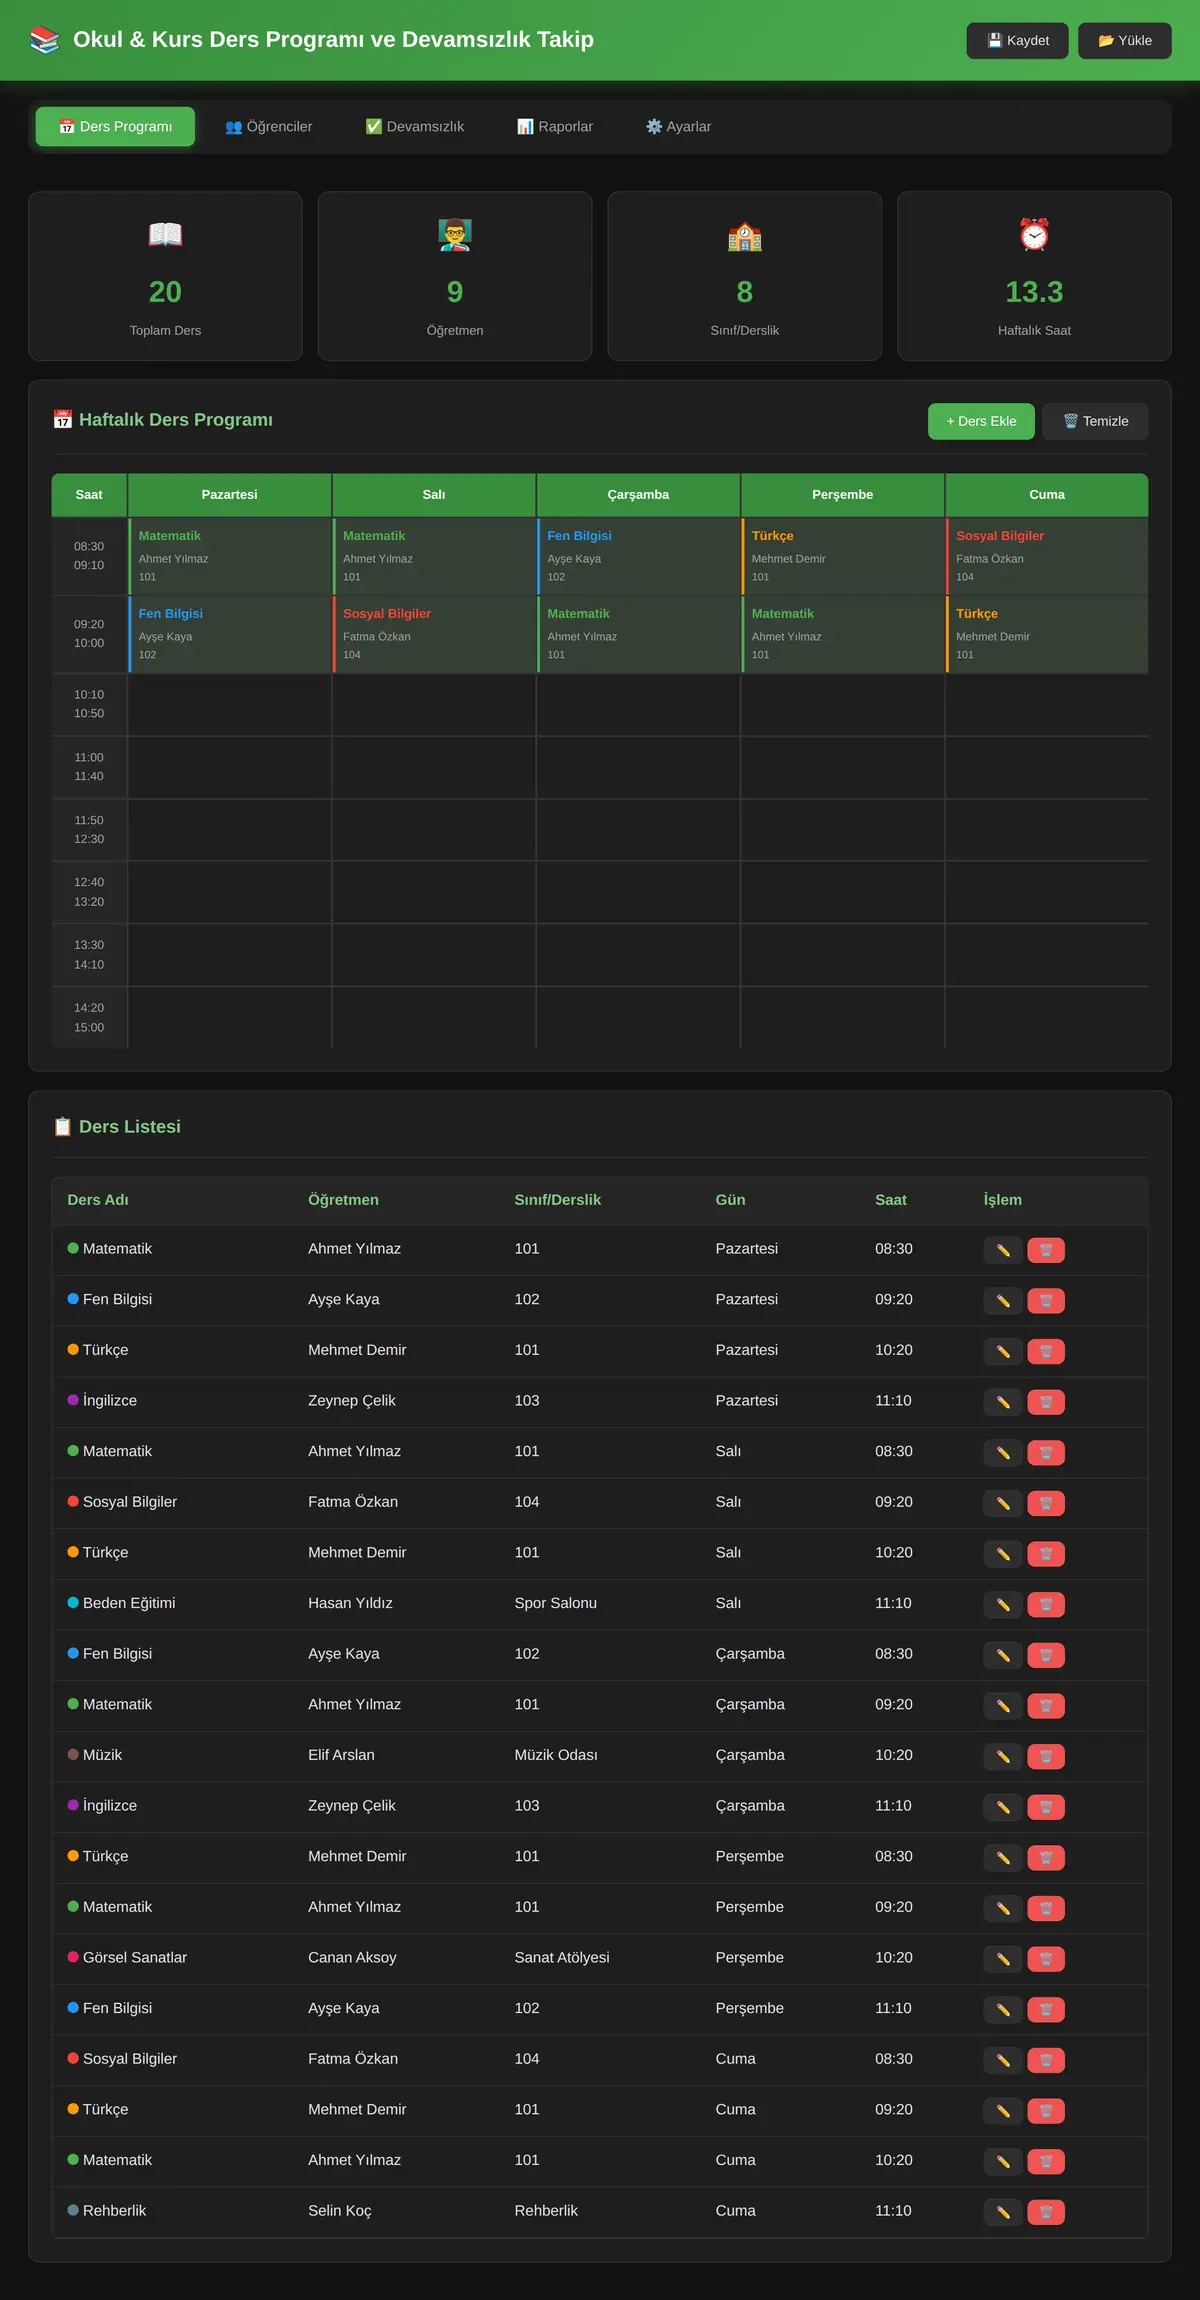Select Türkçe cell on Cuma 09:20 in weekly grid
Image resolution: width=1200 pixels, height=2300 pixels.
(1047, 634)
